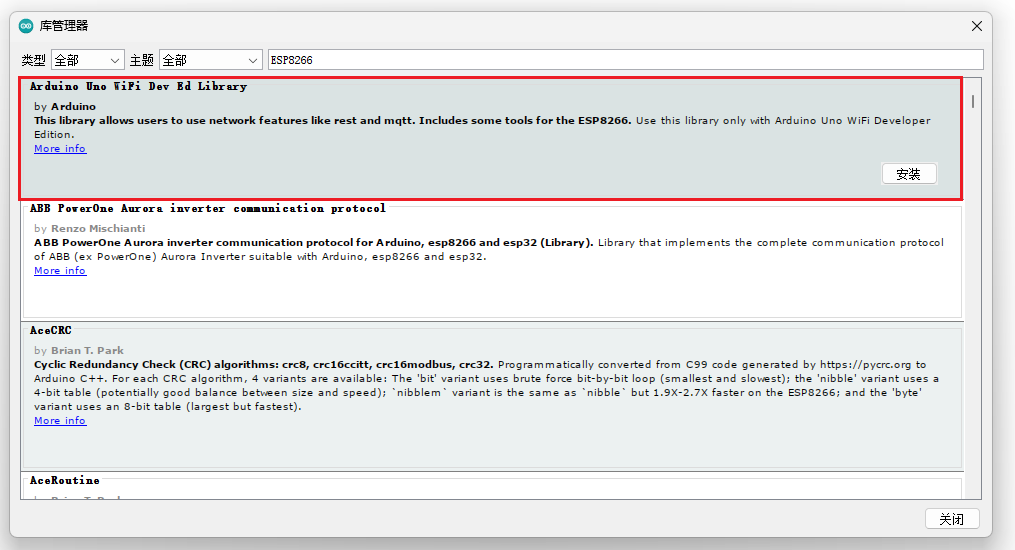Click the 主题 label text

142,60
